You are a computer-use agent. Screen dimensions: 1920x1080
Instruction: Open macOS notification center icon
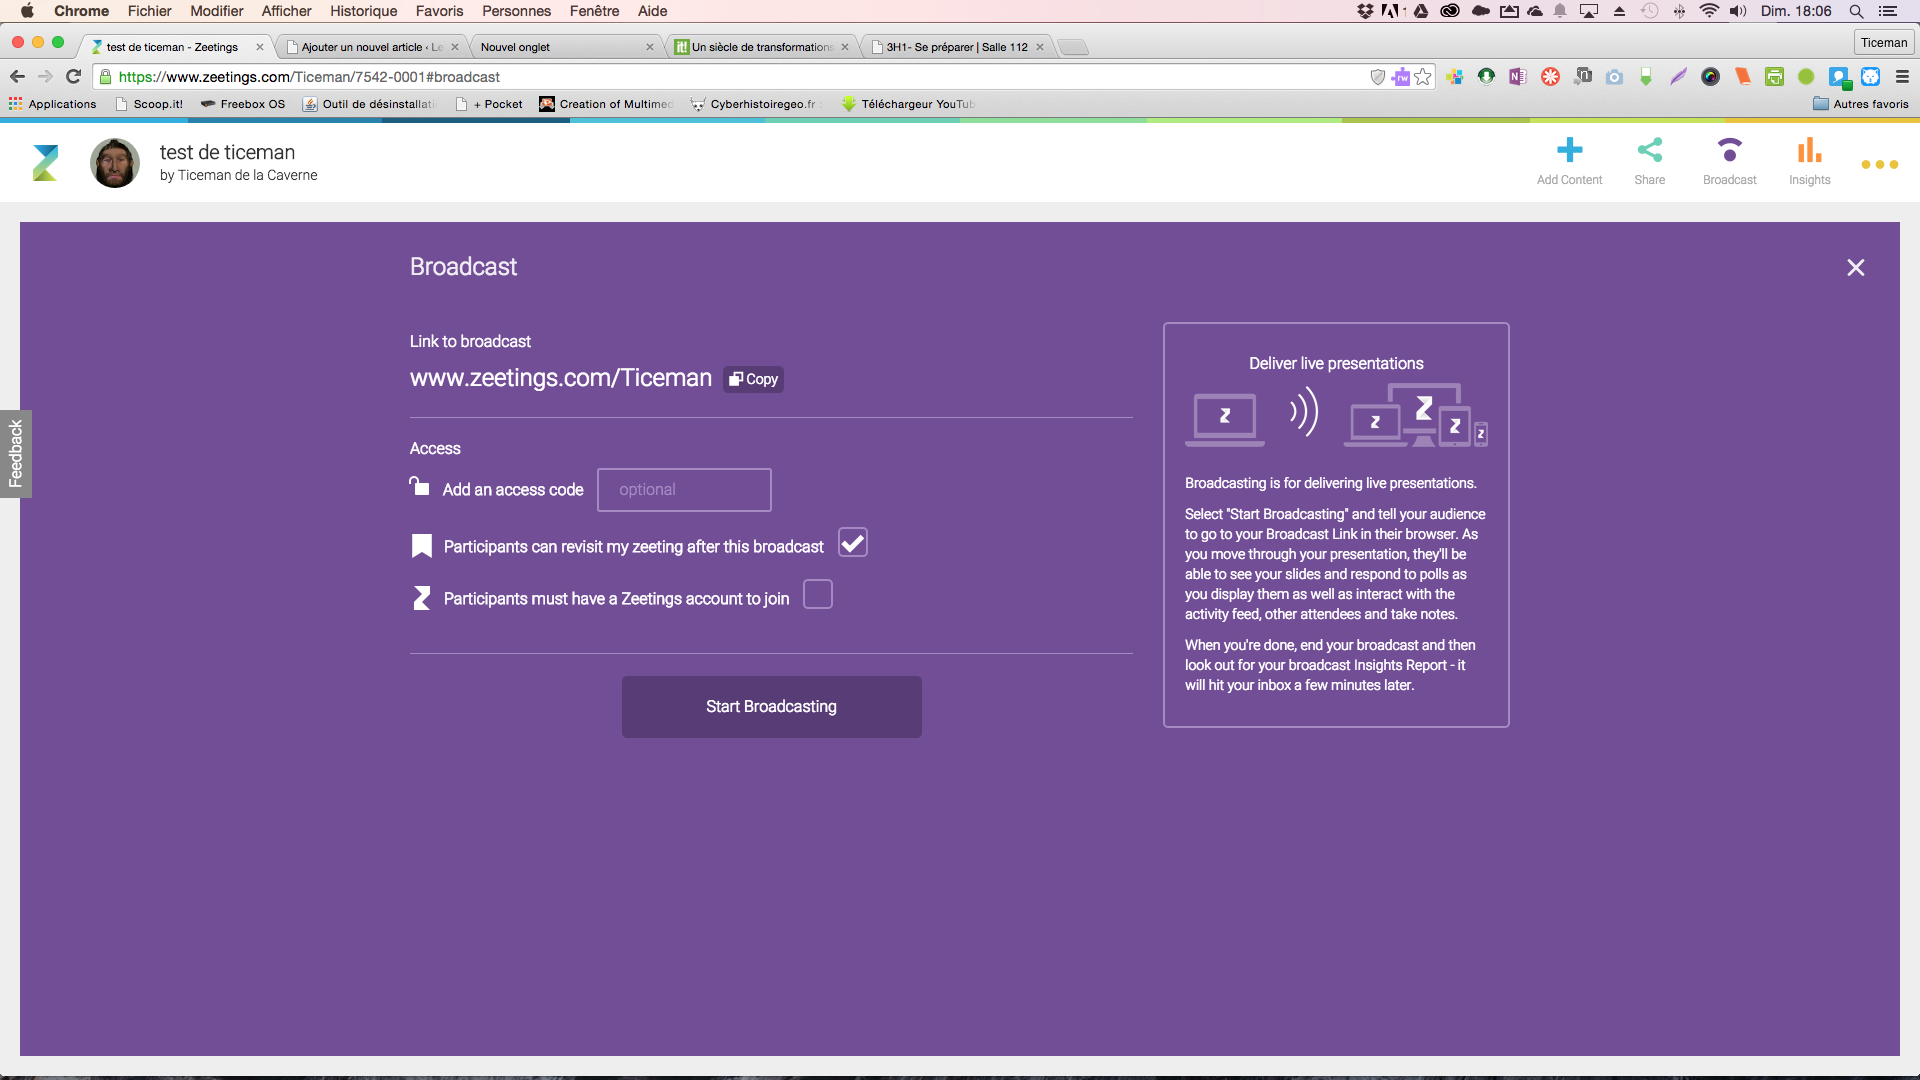click(x=1888, y=11)
